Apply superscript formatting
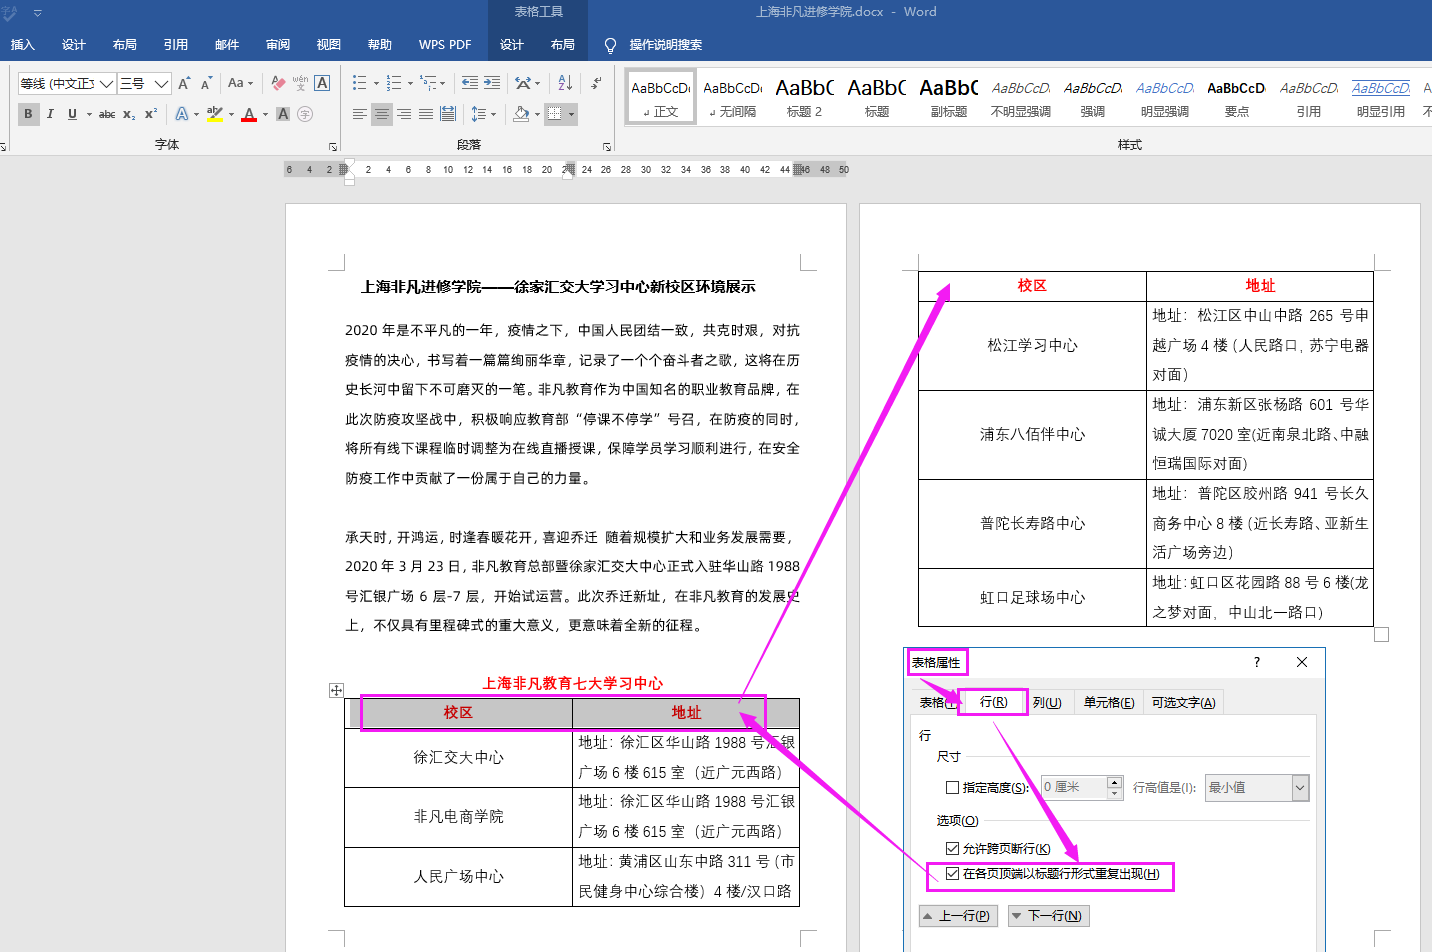 151,114
